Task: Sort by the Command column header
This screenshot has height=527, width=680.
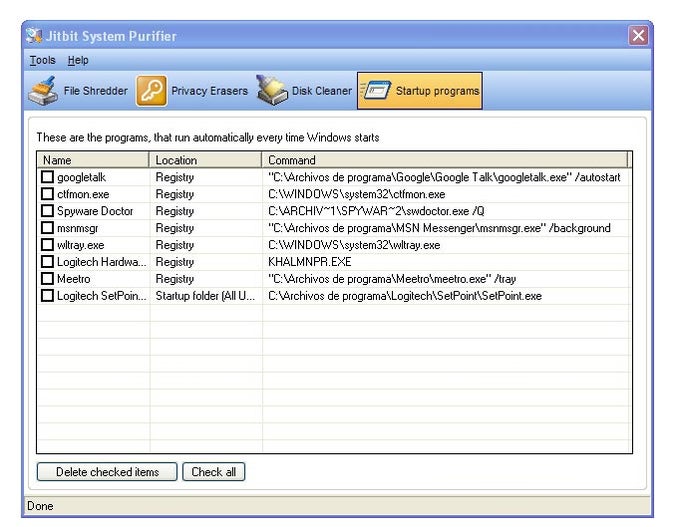Action: [445, 160]
